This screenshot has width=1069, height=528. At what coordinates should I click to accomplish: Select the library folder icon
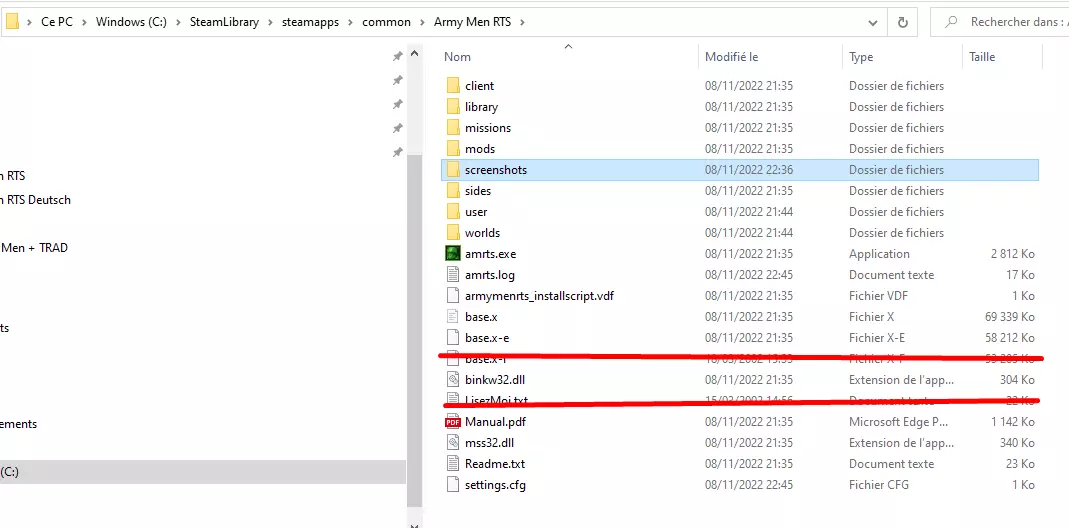[x=453, y=106]
